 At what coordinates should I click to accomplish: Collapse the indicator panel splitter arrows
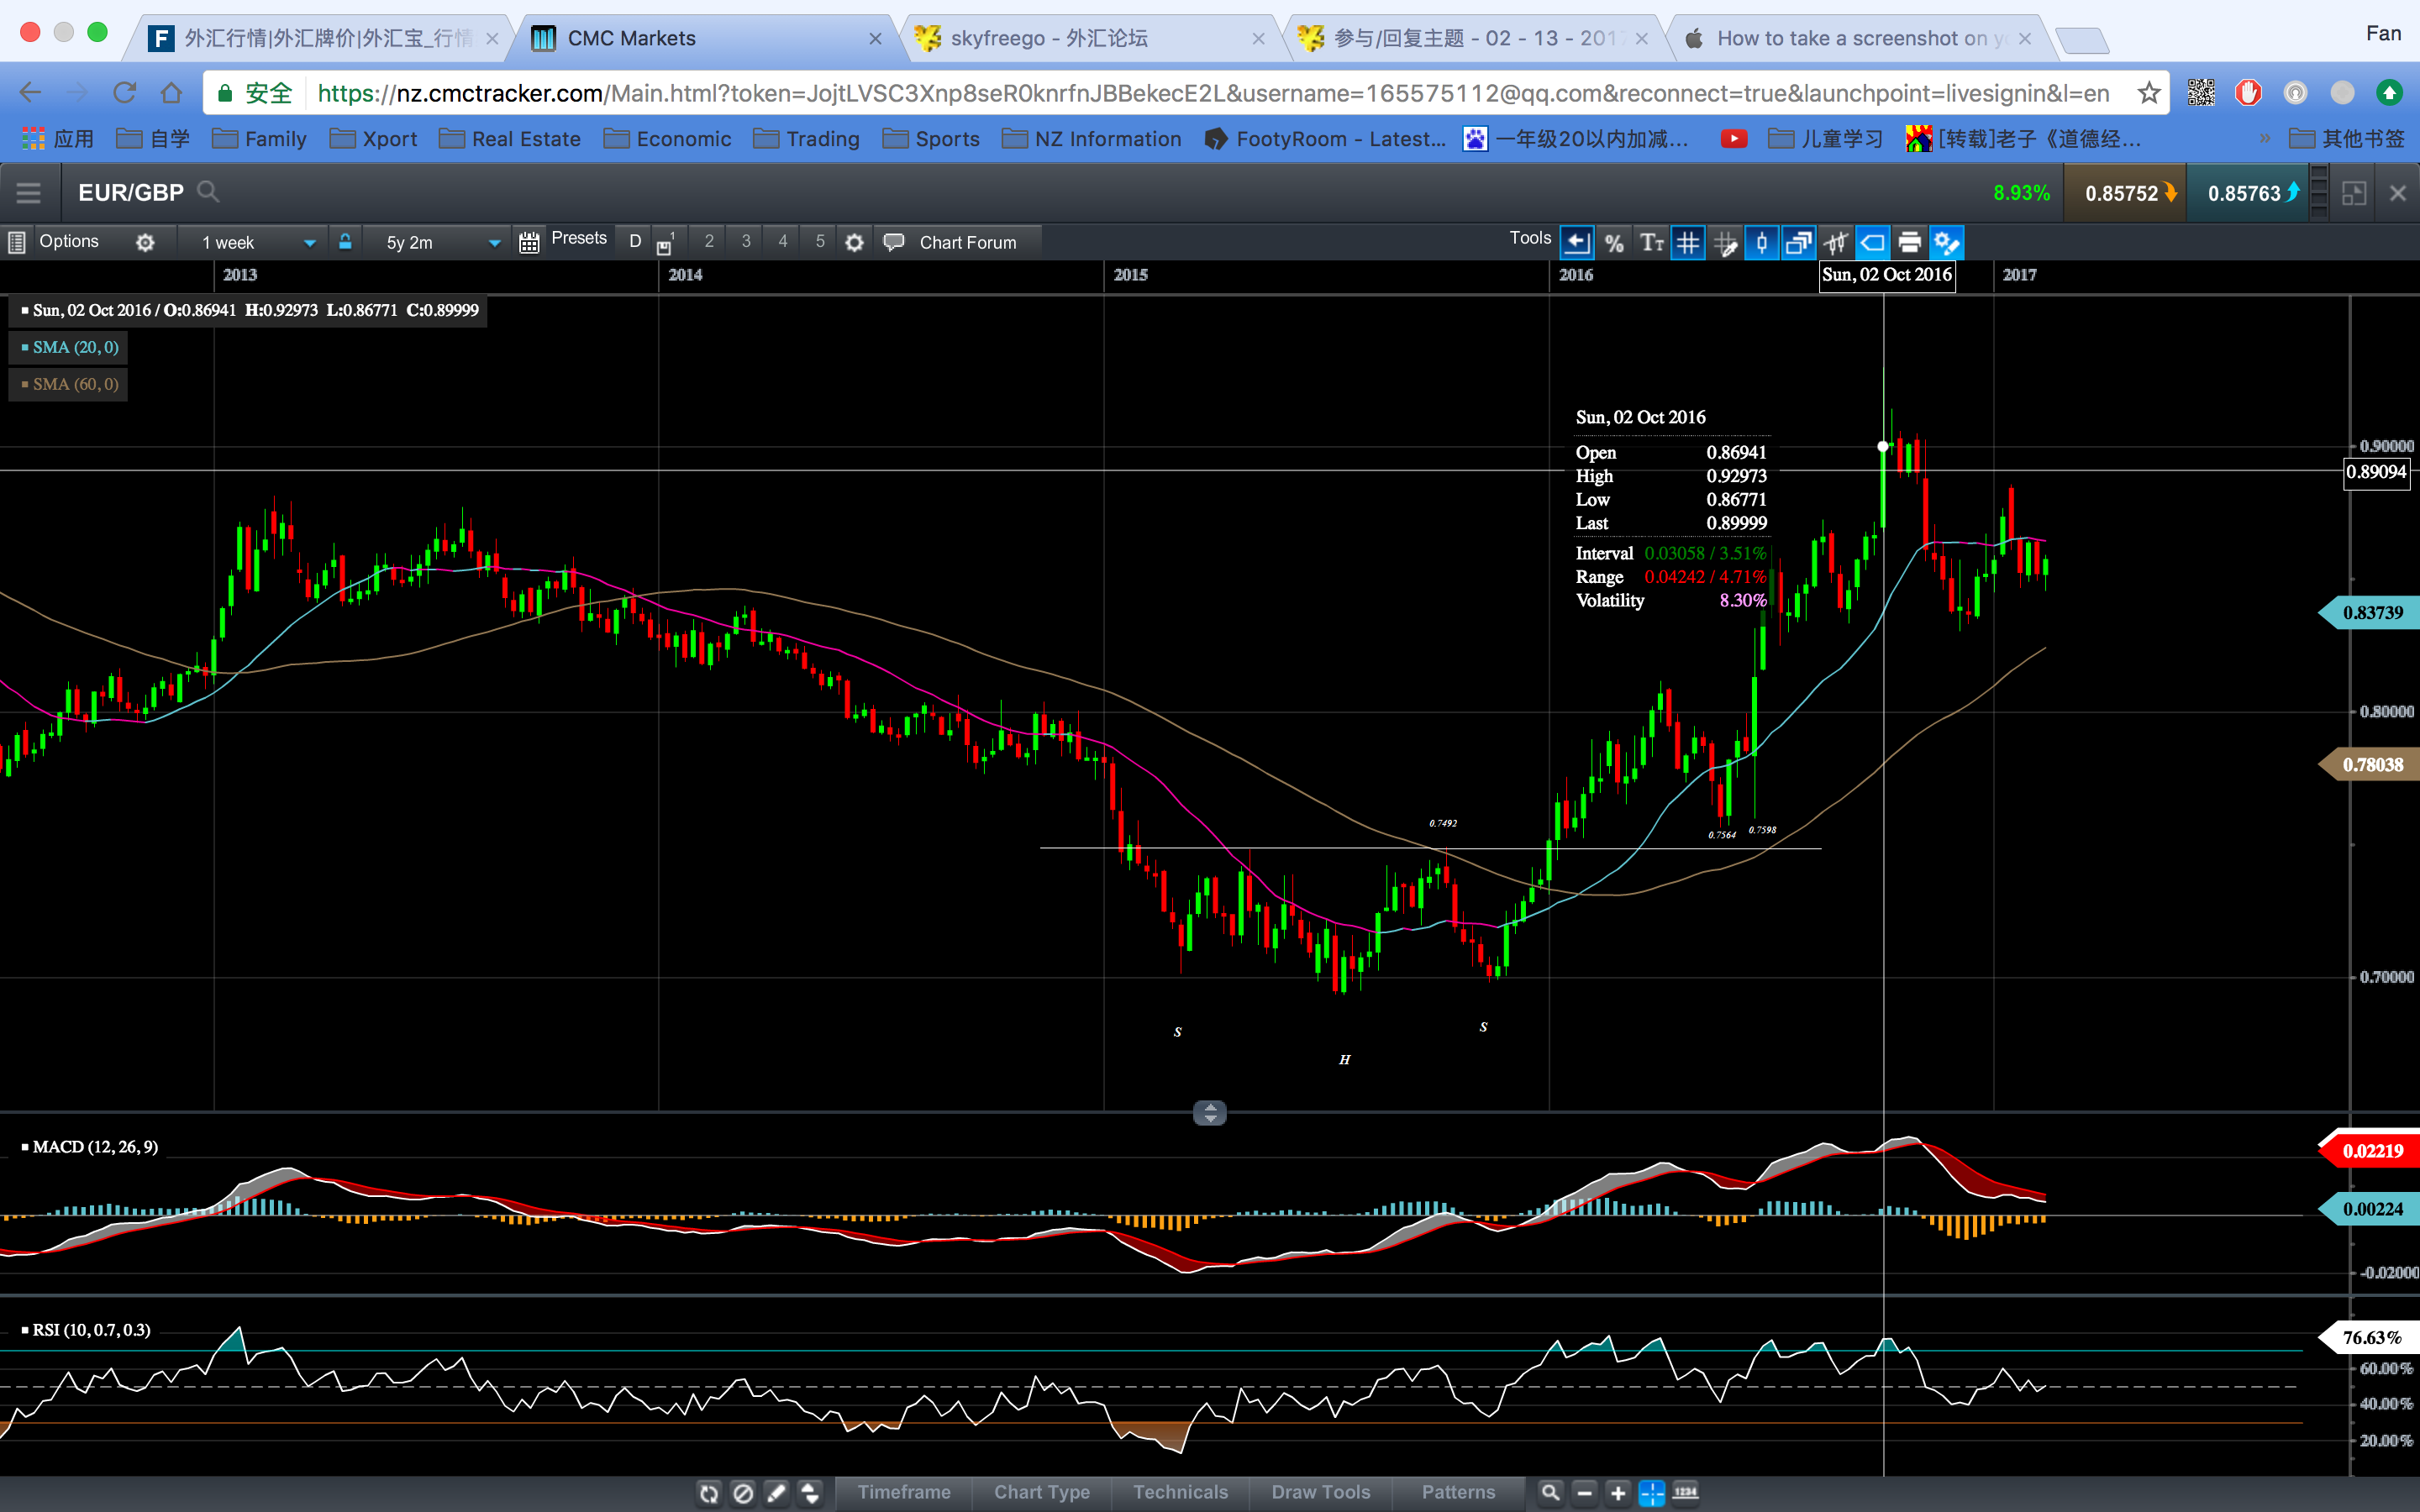coord(1210,1113)
